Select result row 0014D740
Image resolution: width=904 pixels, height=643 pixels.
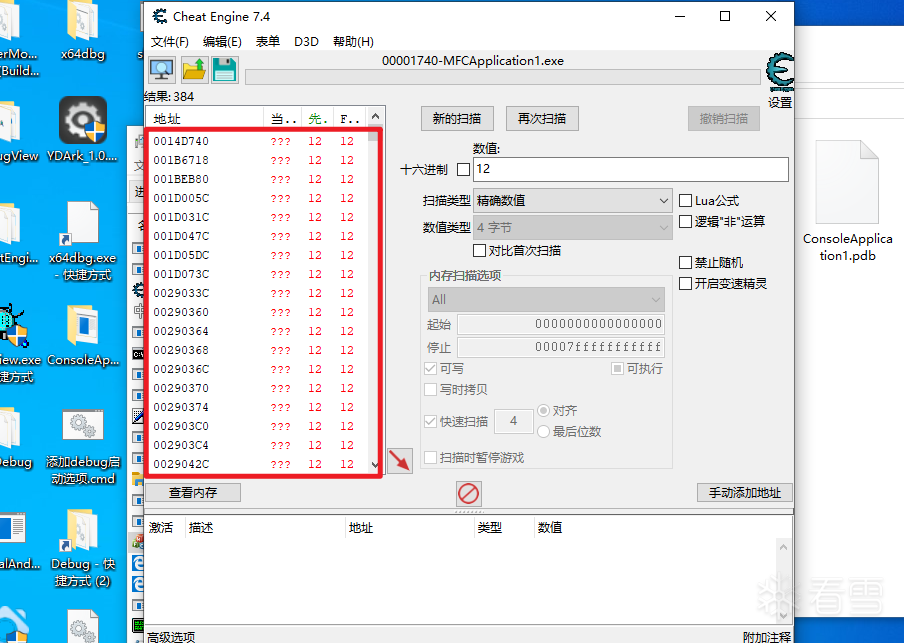[258, 141]
